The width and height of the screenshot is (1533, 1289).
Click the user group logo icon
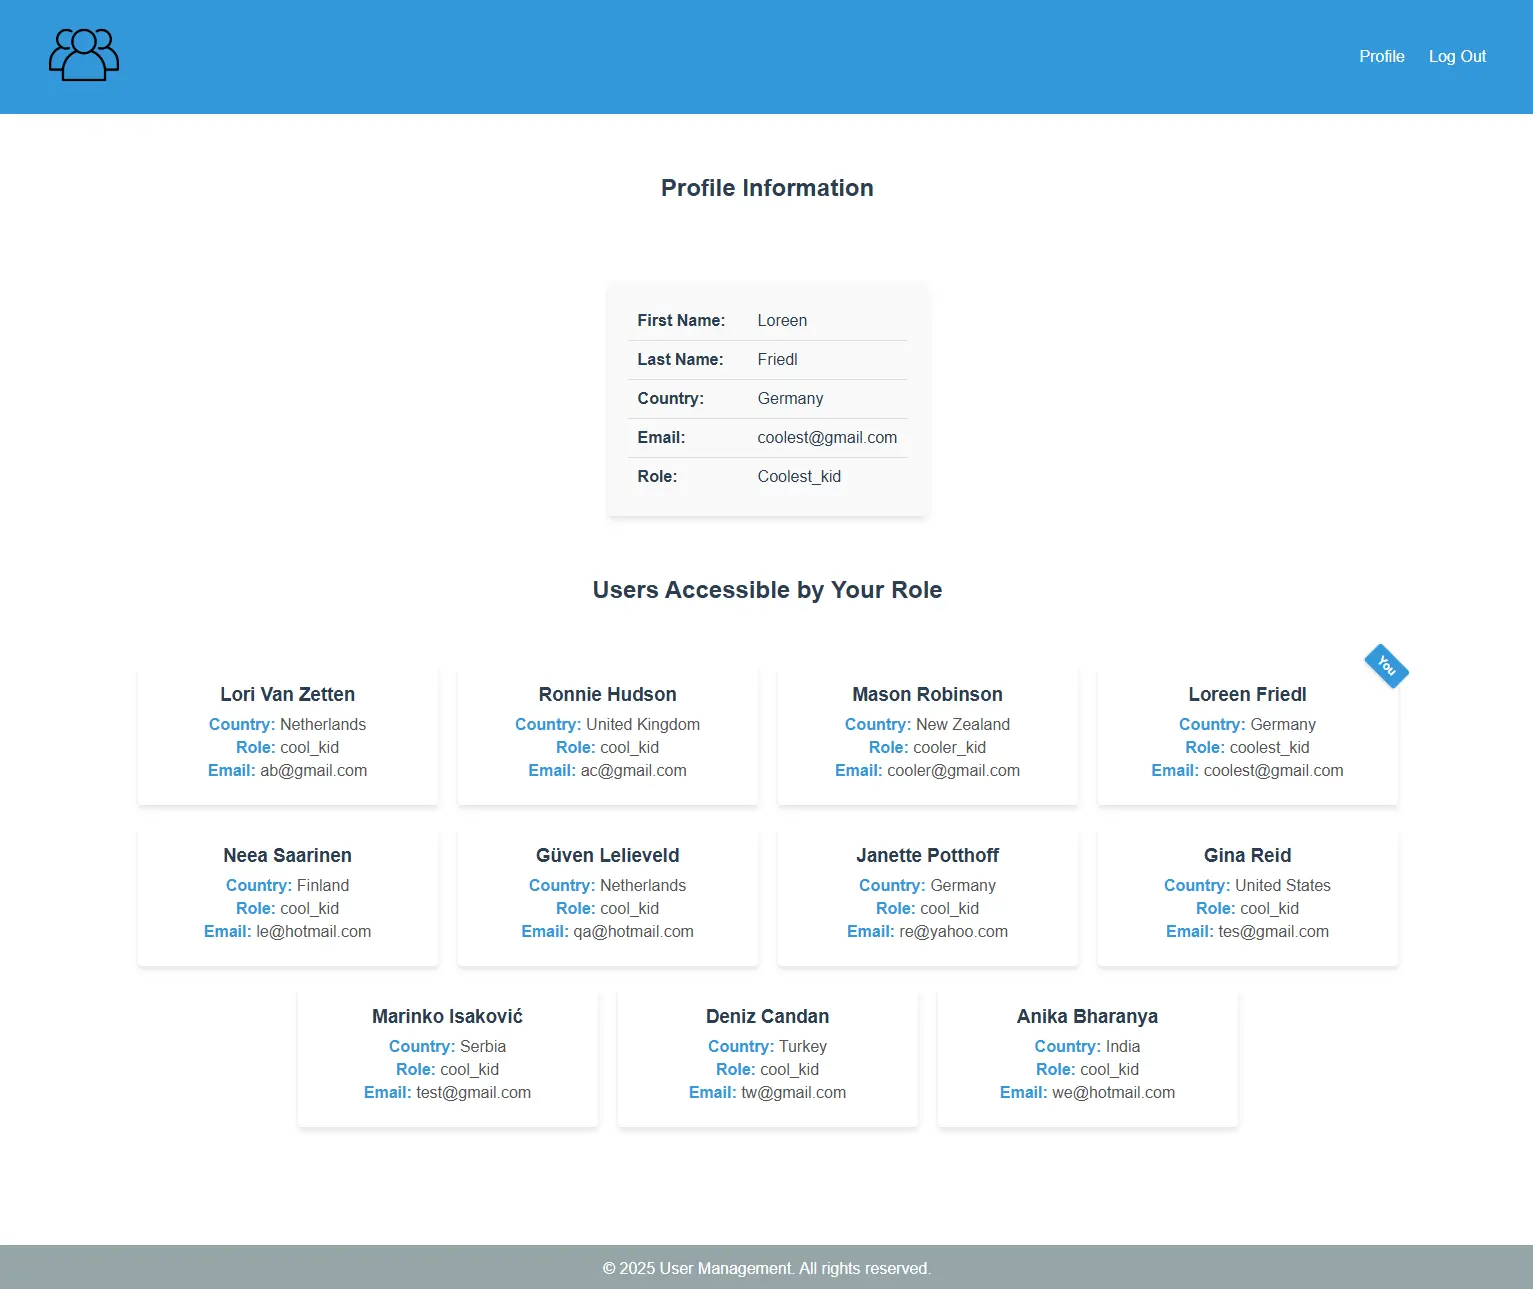pyautogui.click(x=83, y=56)
